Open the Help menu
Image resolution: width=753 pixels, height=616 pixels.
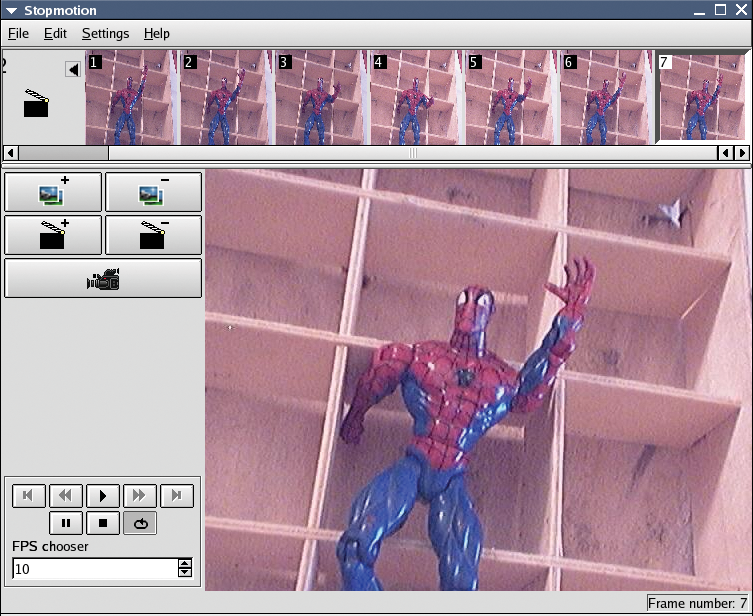tap(157, 34)
